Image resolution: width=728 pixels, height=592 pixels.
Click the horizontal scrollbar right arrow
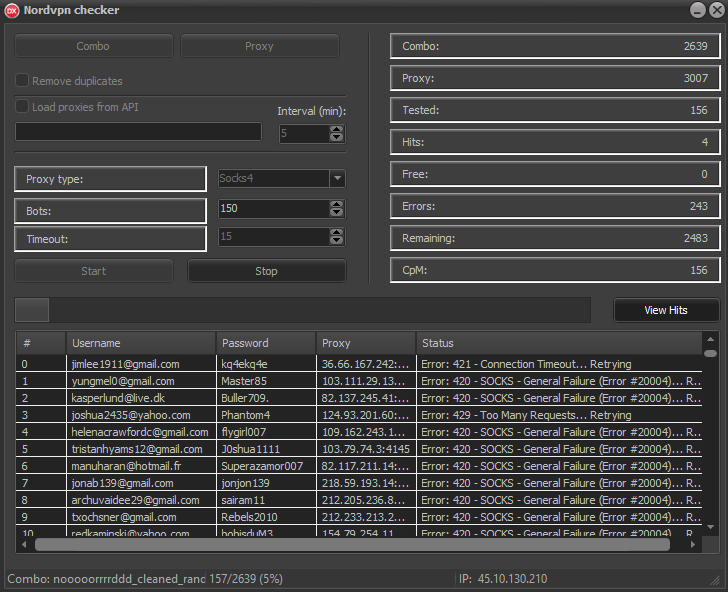tap(693, 545)
